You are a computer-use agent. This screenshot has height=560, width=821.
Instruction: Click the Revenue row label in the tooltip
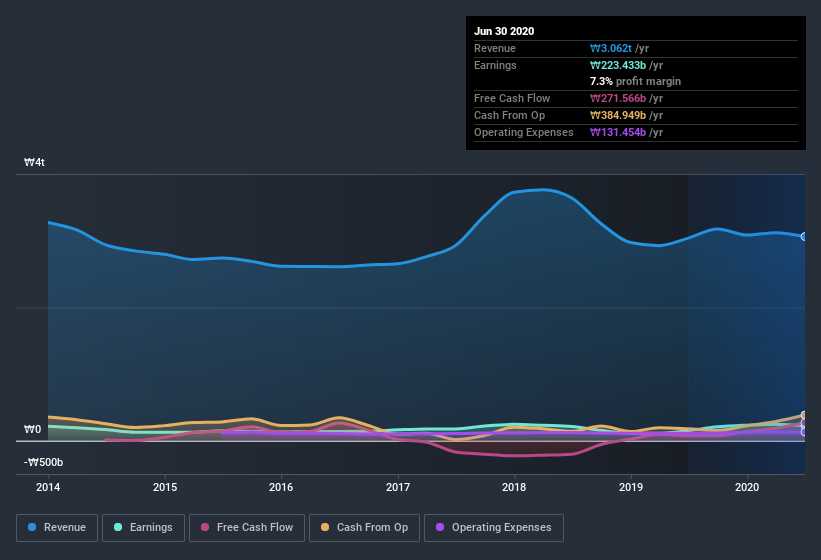pos(495,48)
